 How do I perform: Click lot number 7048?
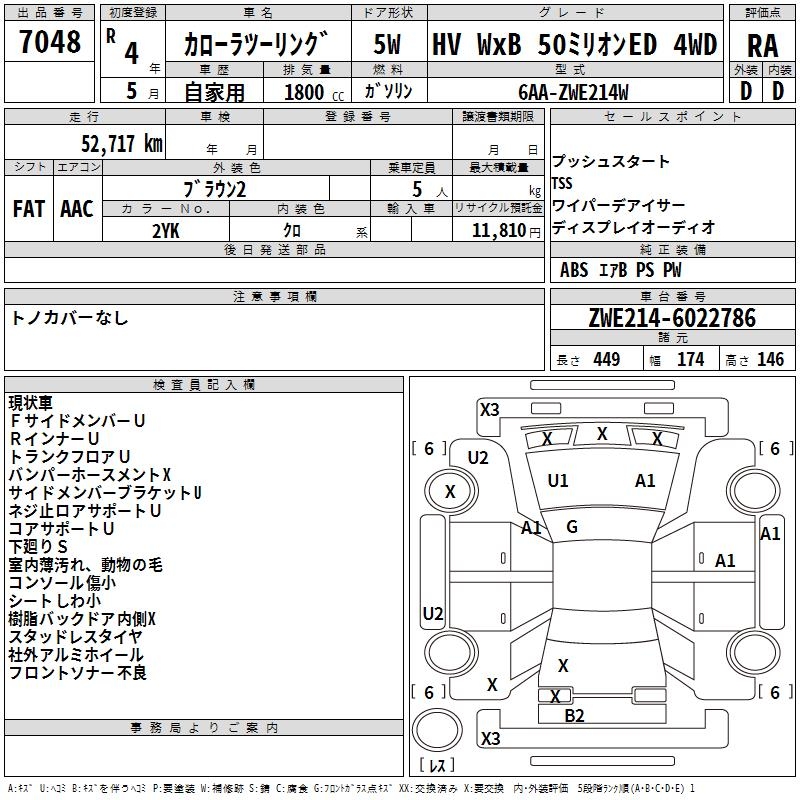coord(49,43)
